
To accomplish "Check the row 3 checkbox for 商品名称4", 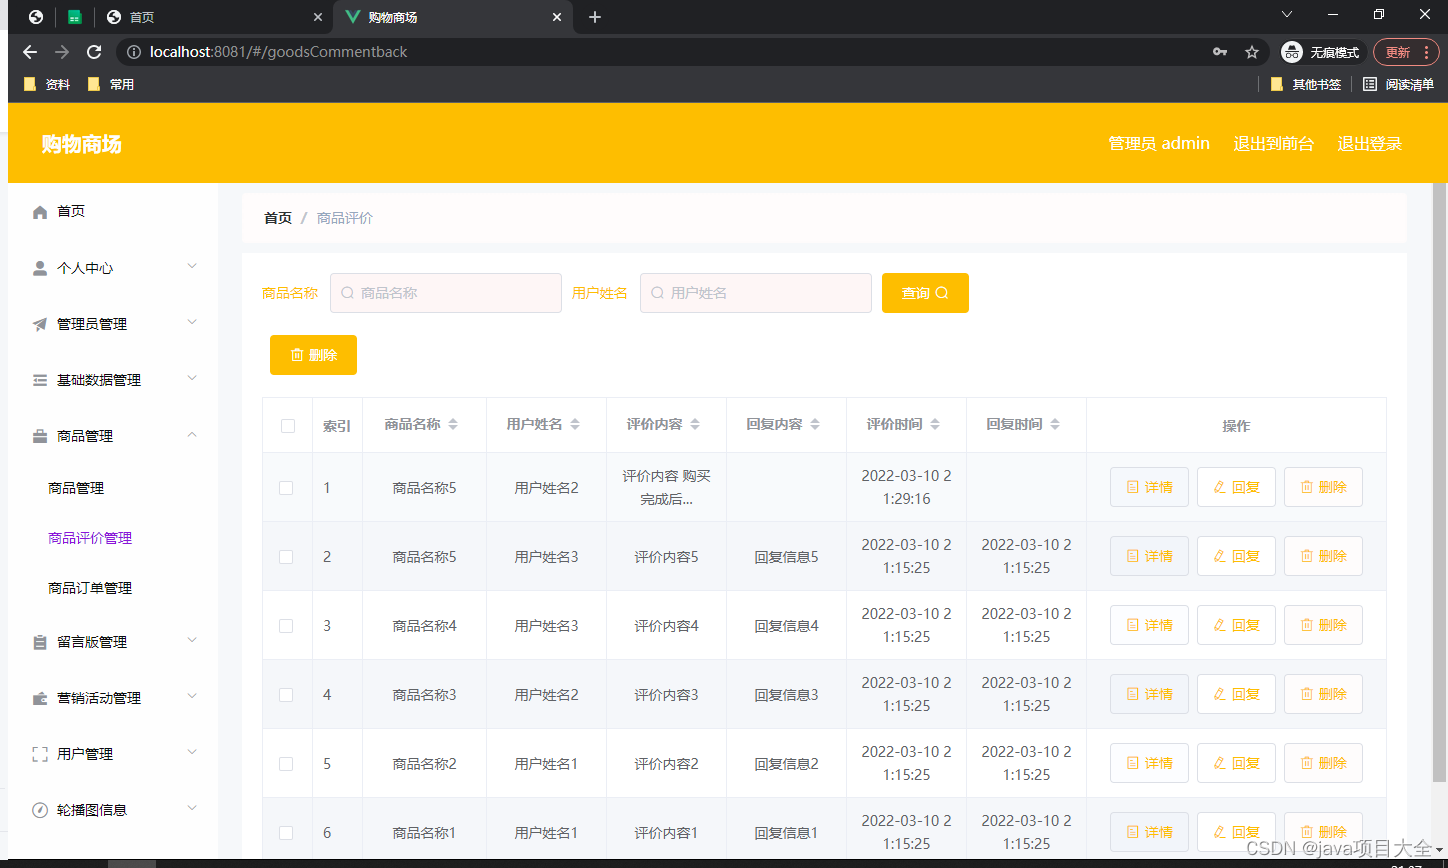I will pos(286,626).
